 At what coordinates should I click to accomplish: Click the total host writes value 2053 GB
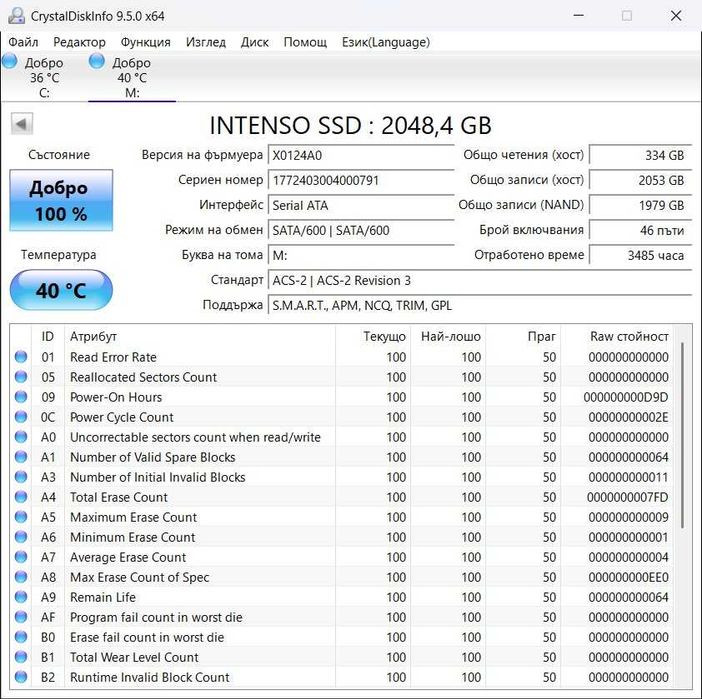641,180
